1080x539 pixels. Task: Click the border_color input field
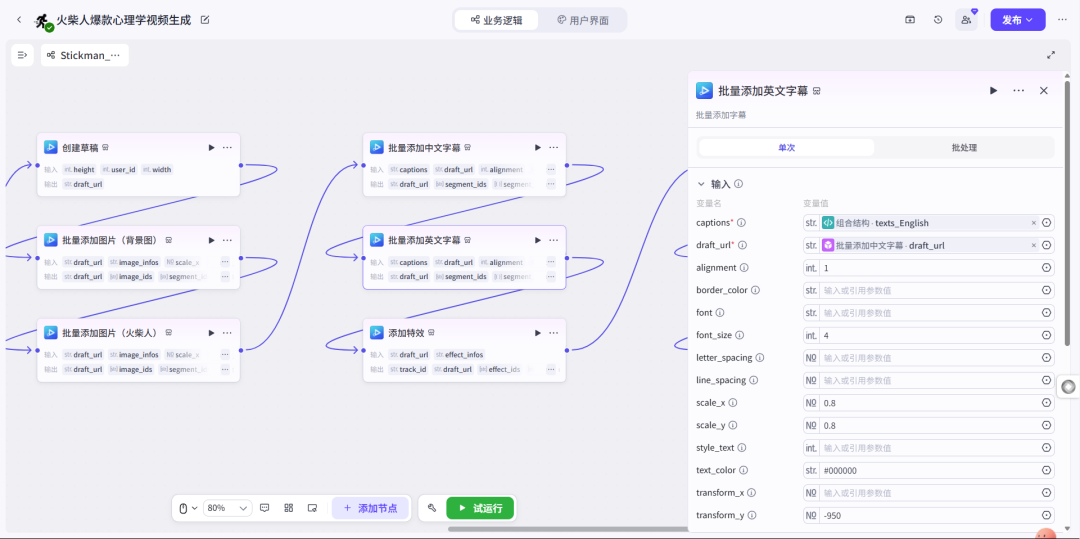[928, 290]
